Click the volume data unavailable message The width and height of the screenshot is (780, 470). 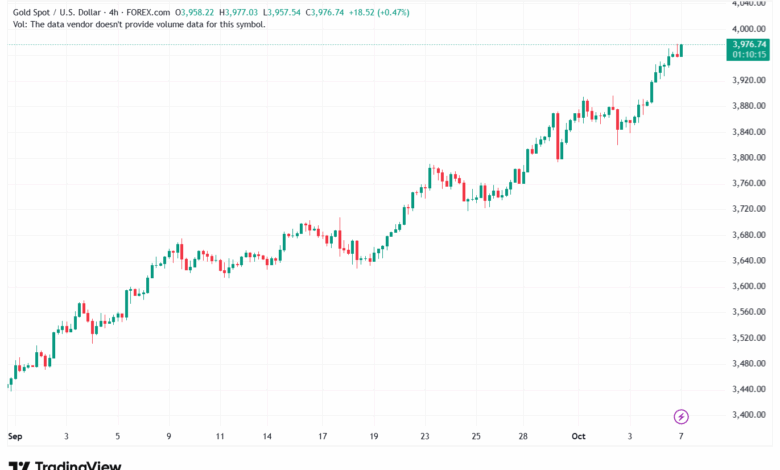coord(138,24)
